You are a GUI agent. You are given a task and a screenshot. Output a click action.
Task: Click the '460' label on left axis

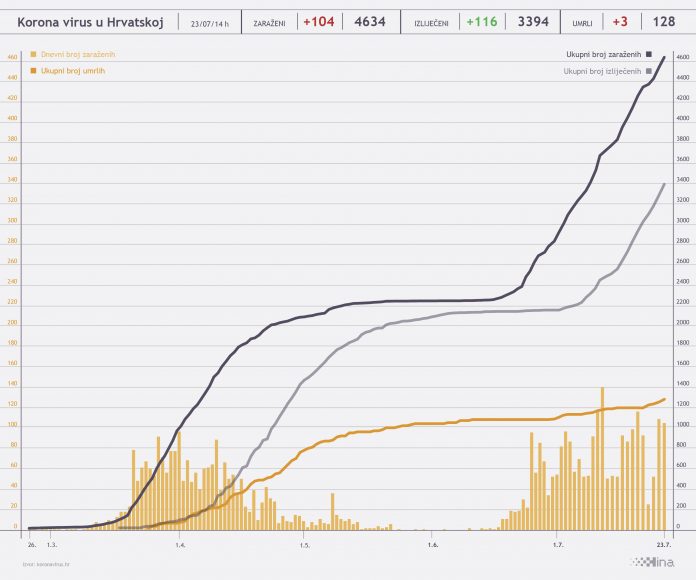click(12, 57)
